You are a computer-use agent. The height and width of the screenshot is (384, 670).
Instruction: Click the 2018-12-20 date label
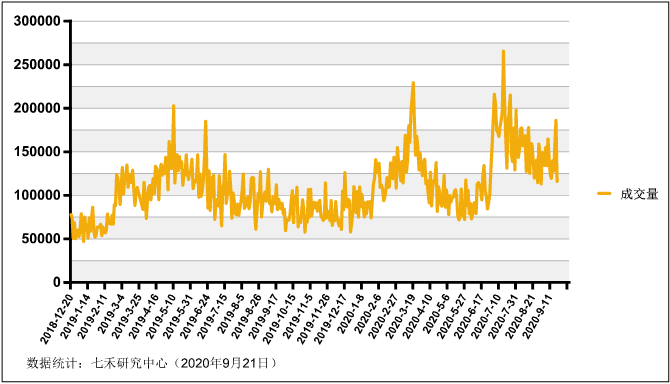pos(57,318)
